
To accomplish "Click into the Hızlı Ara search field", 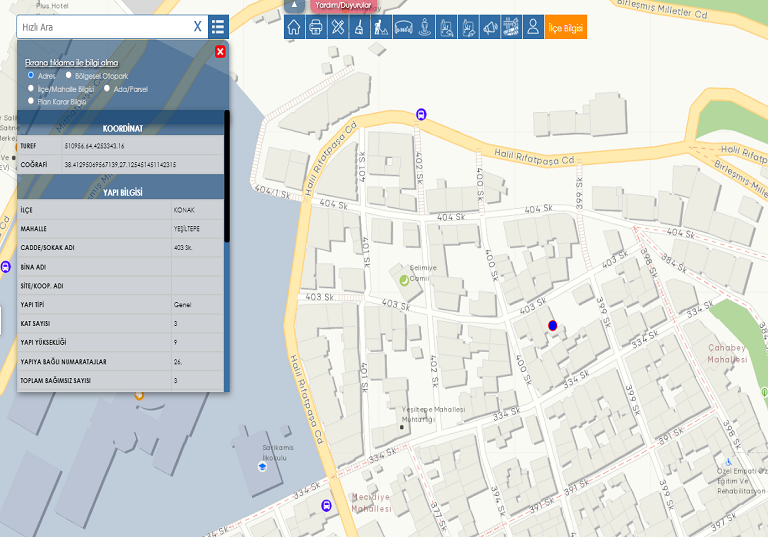I will [x=100, y=27].
